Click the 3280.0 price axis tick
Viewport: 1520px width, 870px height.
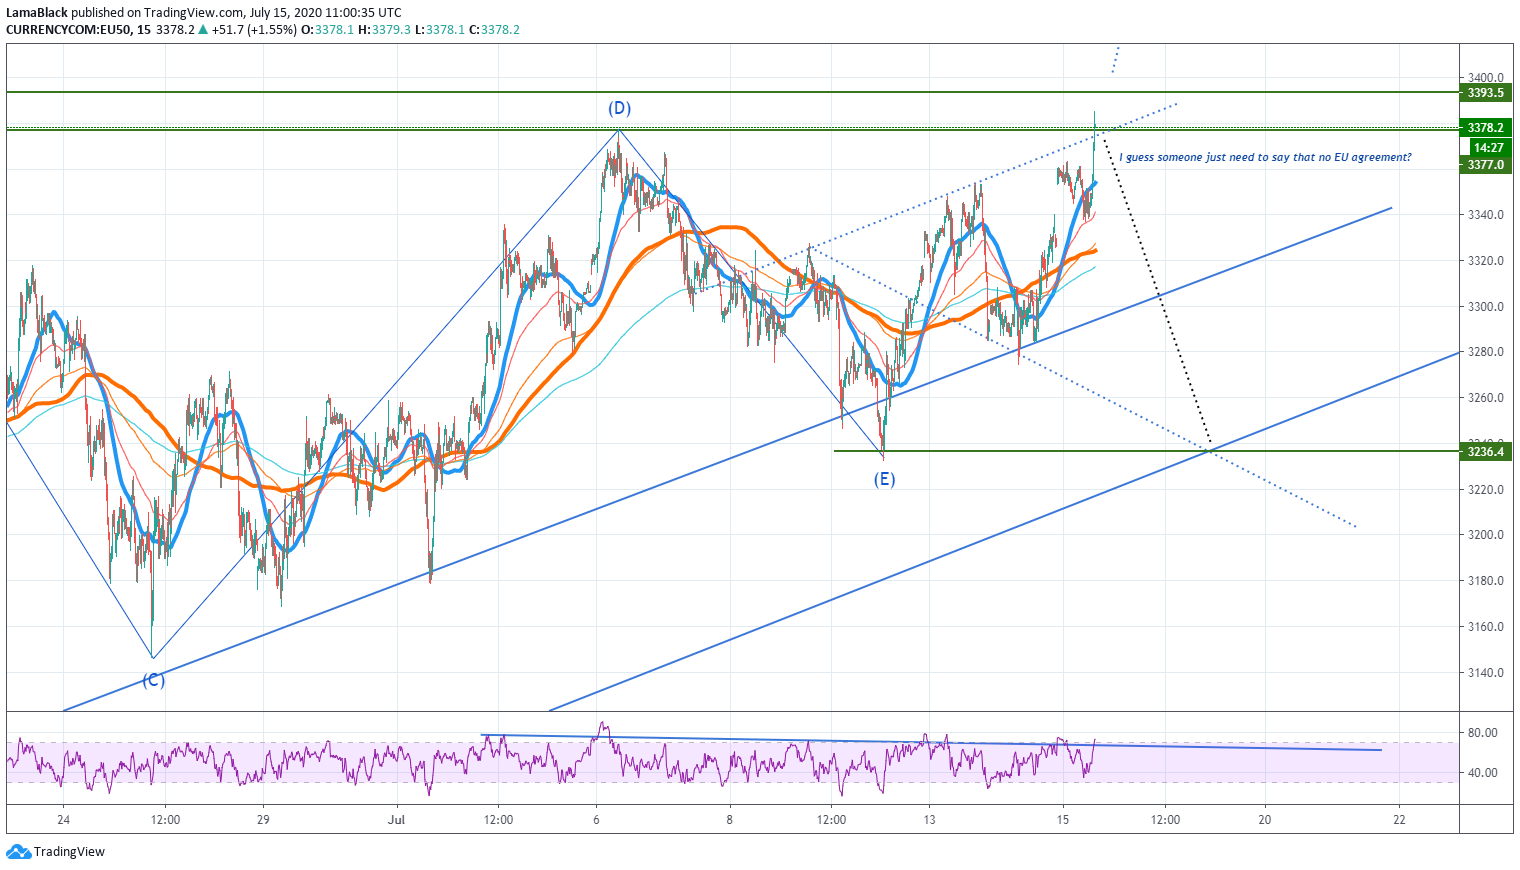1486,352
